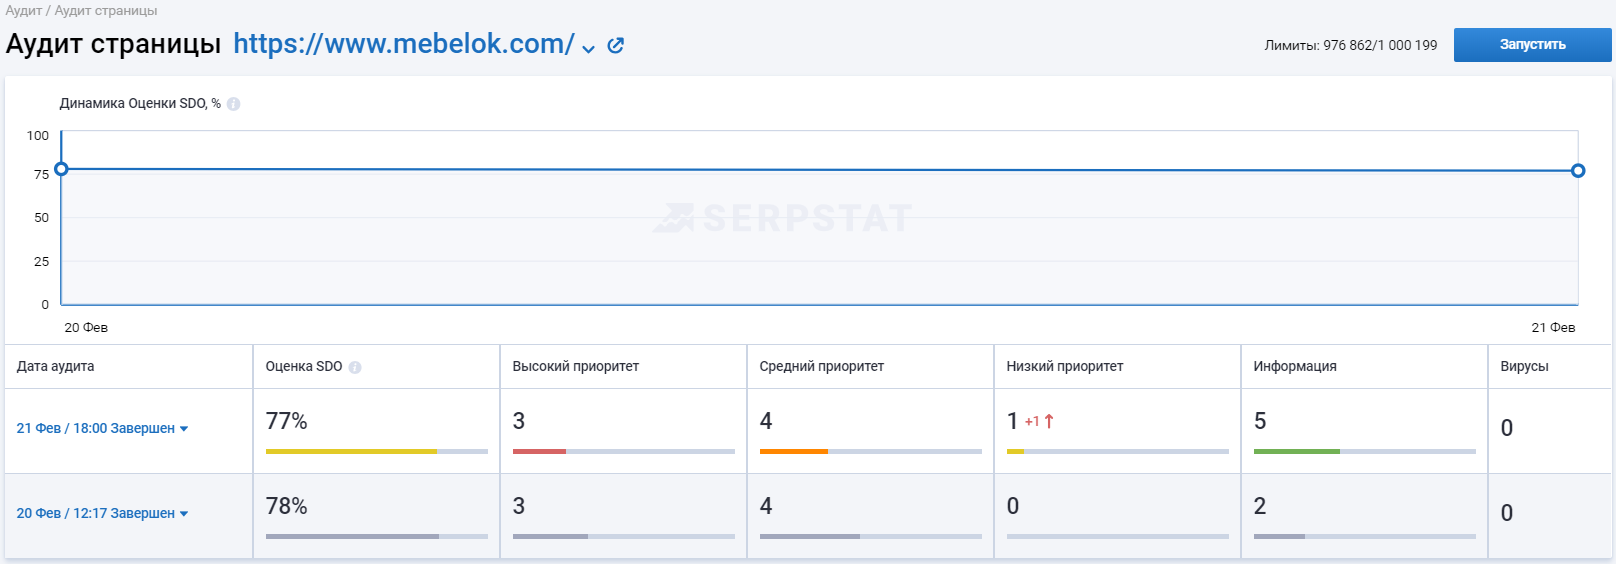
Task: Open the https://www.mebelok.com/ link
Action: (x=404, y=44)
